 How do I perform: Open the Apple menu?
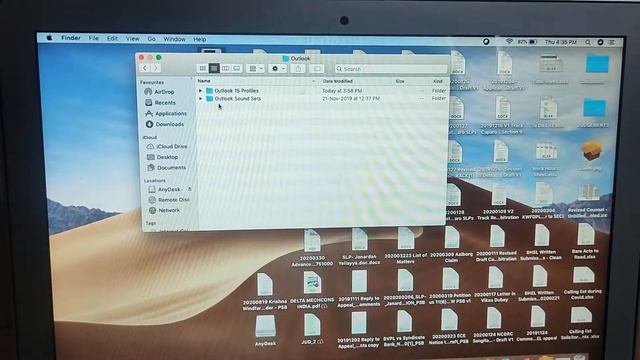coord(49,38)
